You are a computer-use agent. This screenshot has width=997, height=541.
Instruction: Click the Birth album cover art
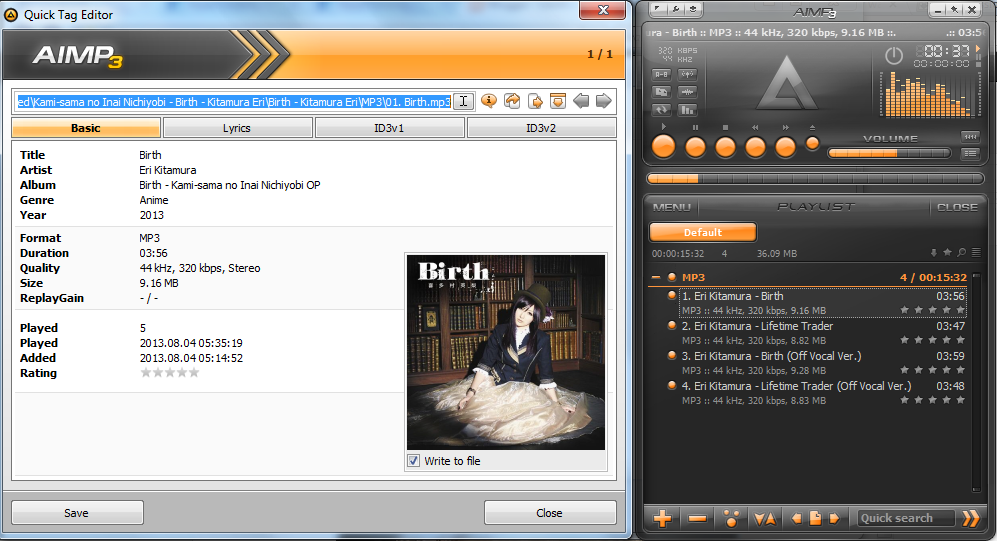(x=506, y=352)
